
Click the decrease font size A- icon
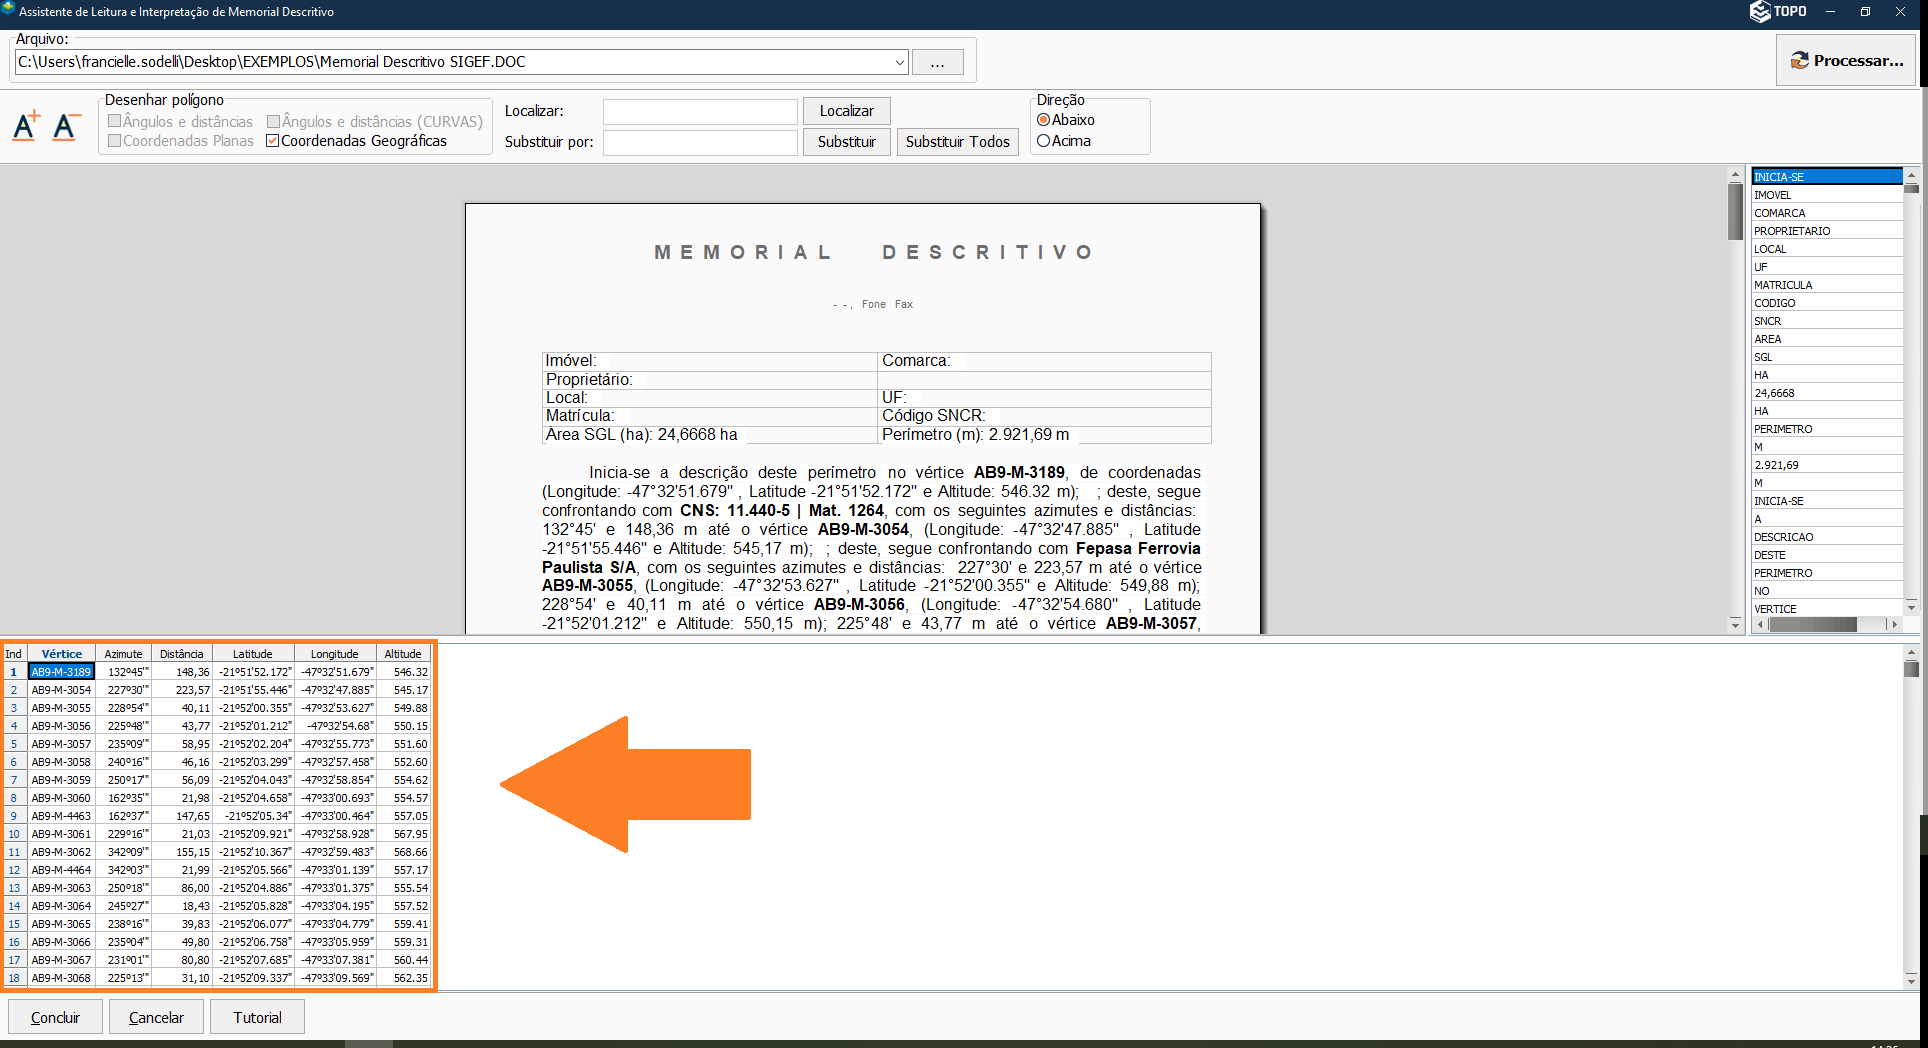click(x=66, y=126)
